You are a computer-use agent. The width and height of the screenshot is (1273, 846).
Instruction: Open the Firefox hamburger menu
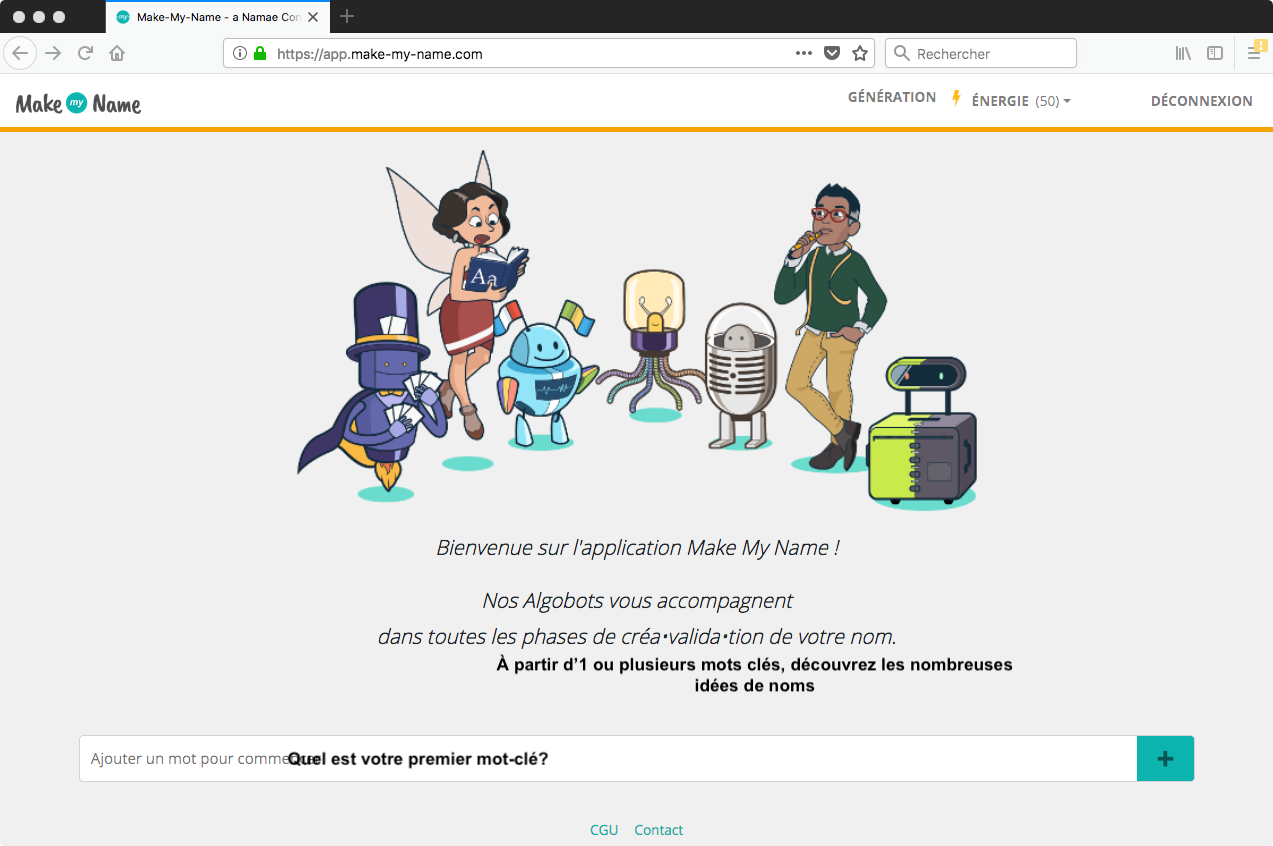pos(1254,53)
